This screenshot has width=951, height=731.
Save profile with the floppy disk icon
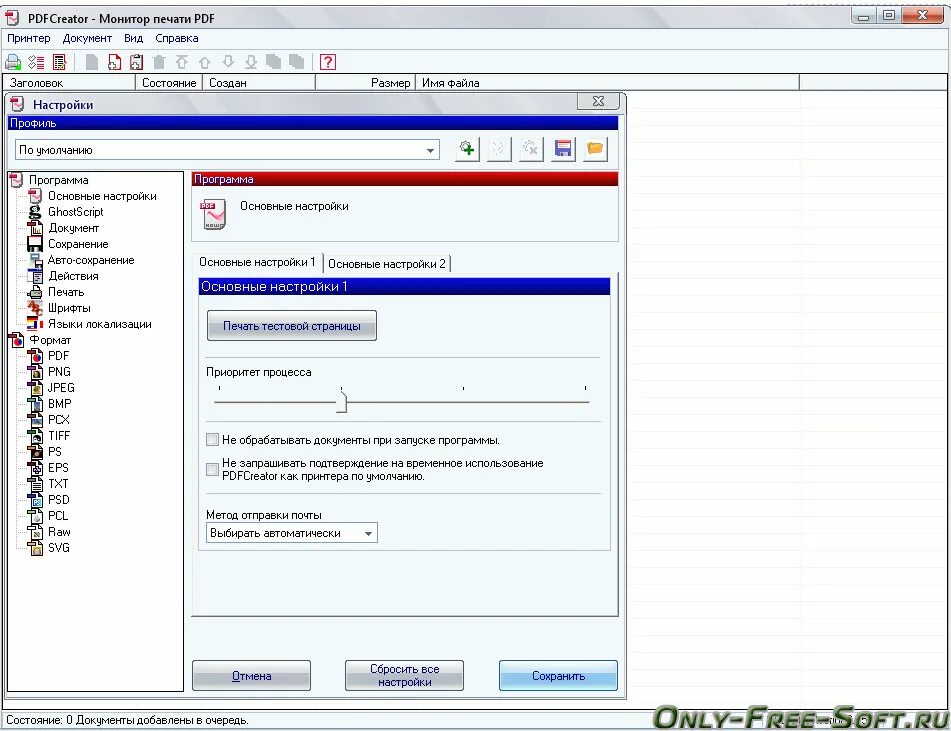[x=563, y=149]
